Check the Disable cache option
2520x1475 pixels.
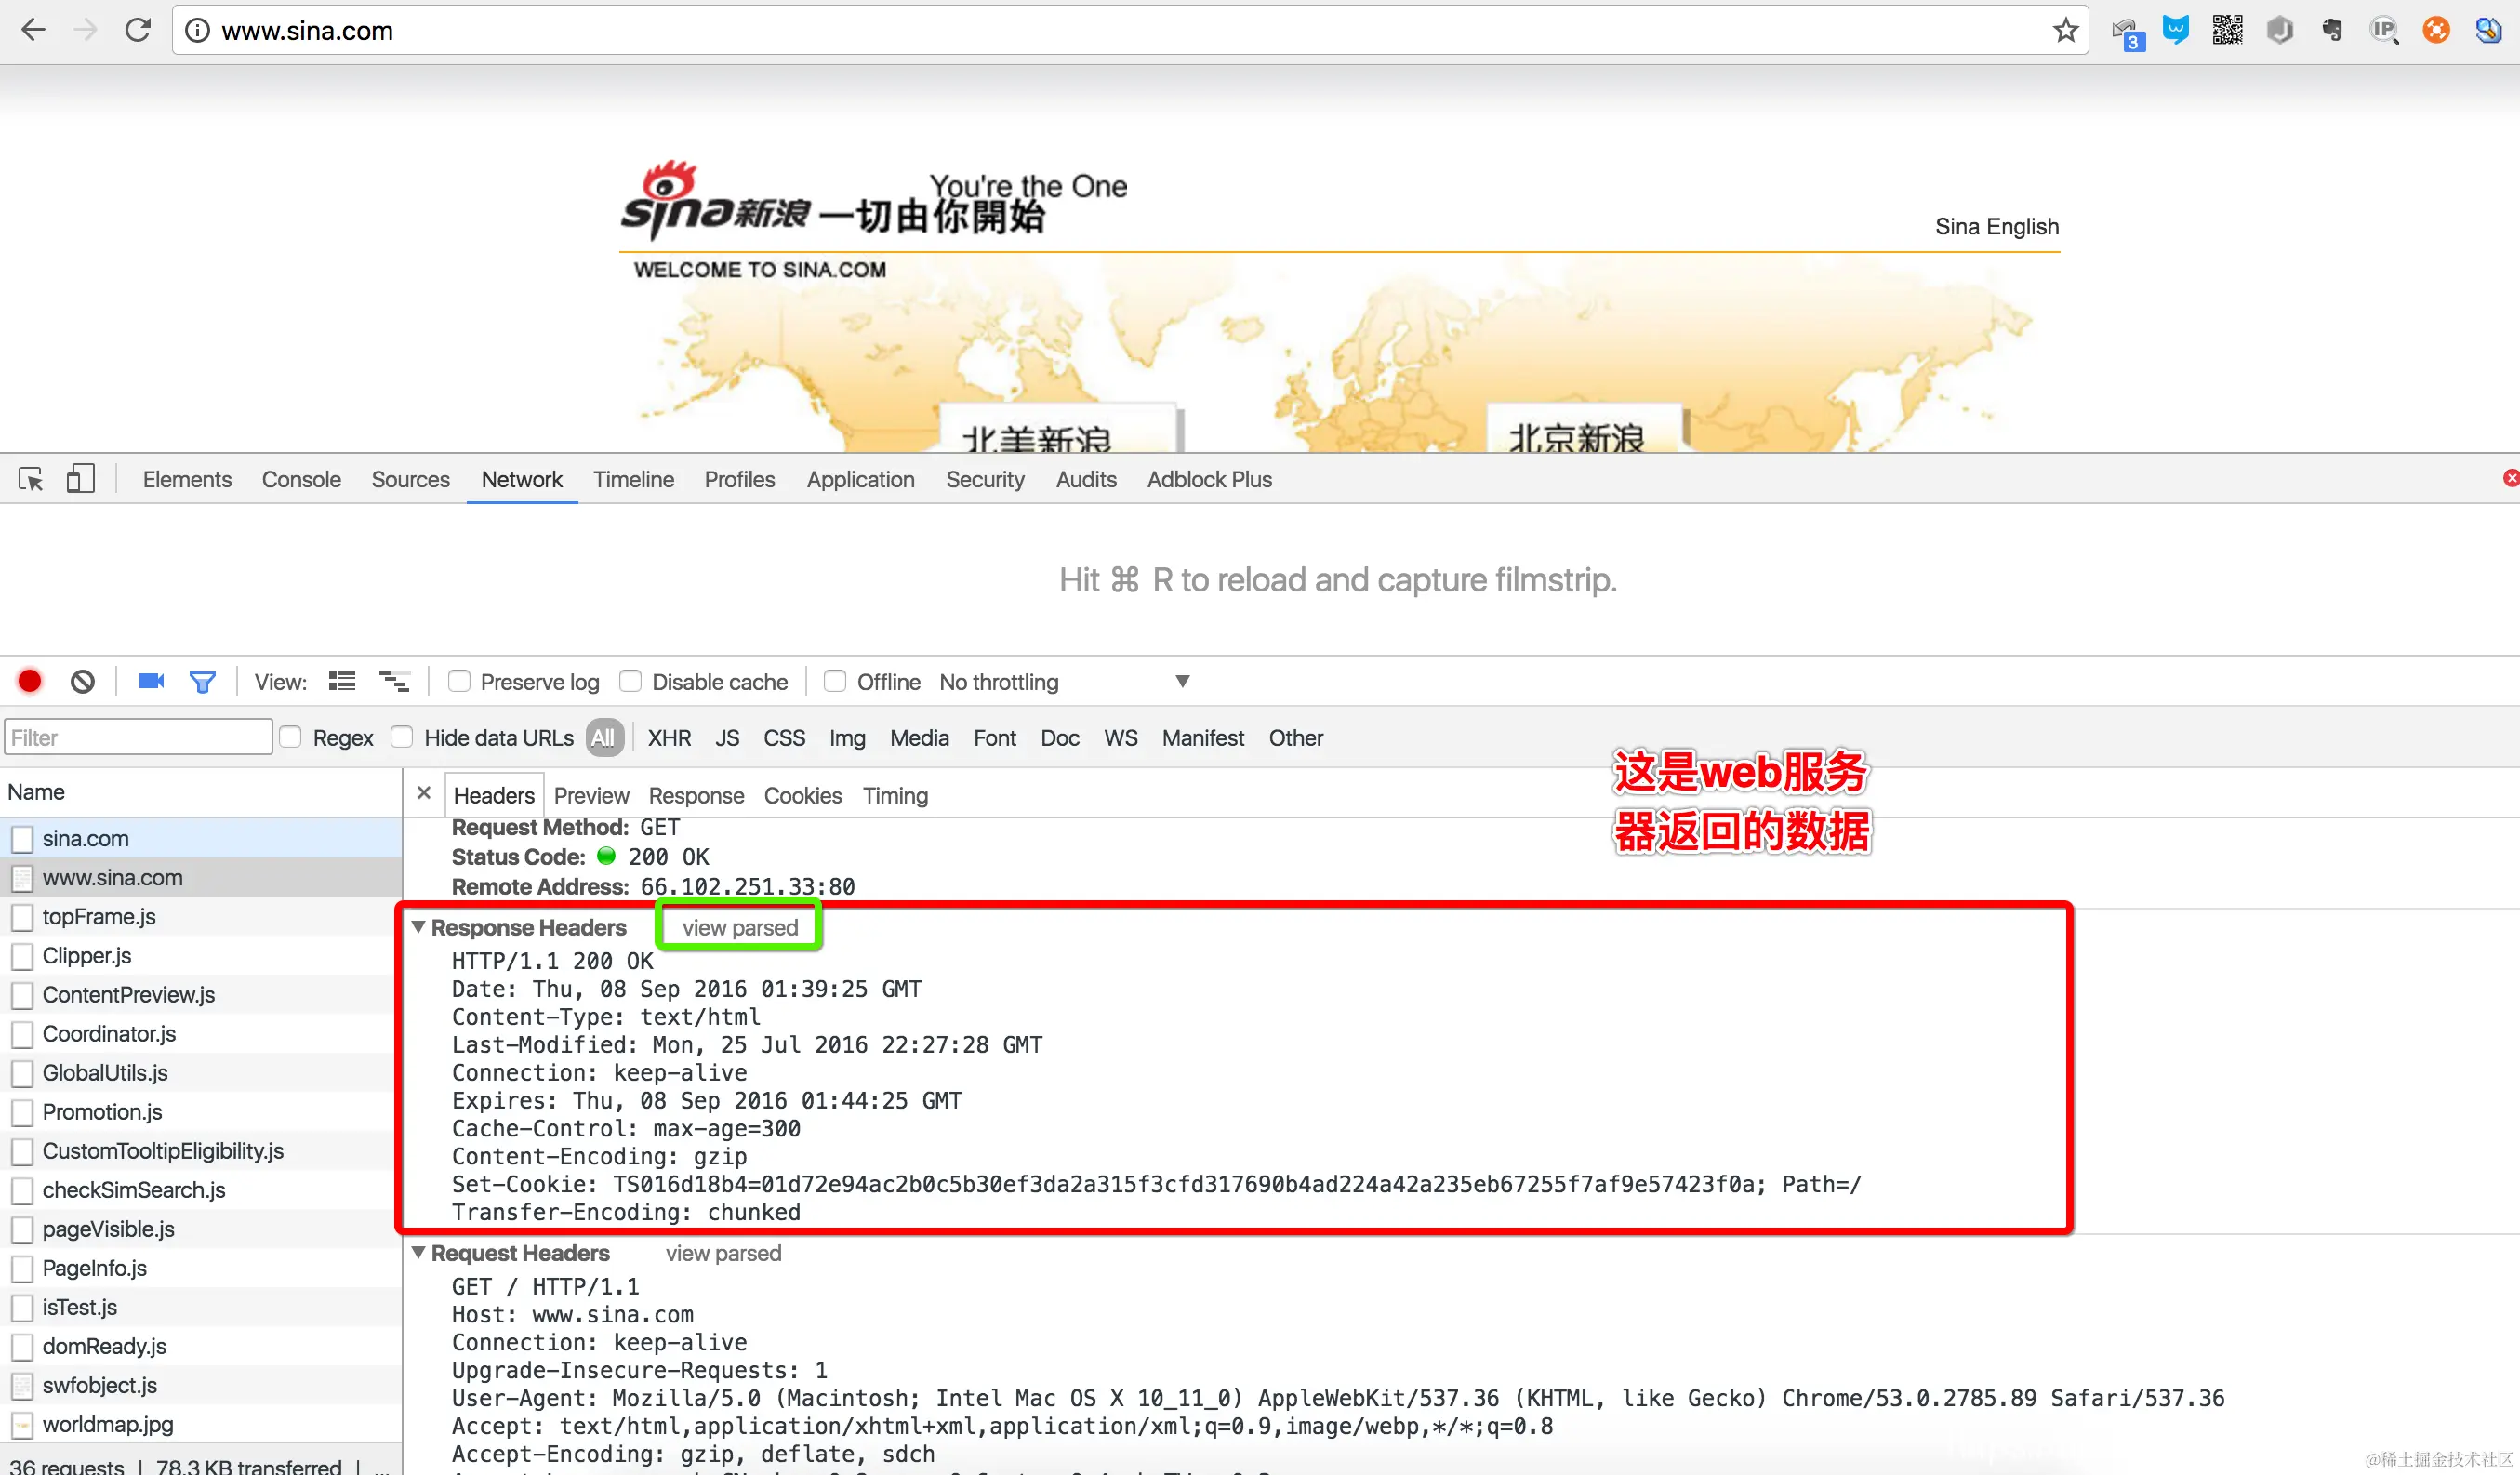click(x=631, y=682)
